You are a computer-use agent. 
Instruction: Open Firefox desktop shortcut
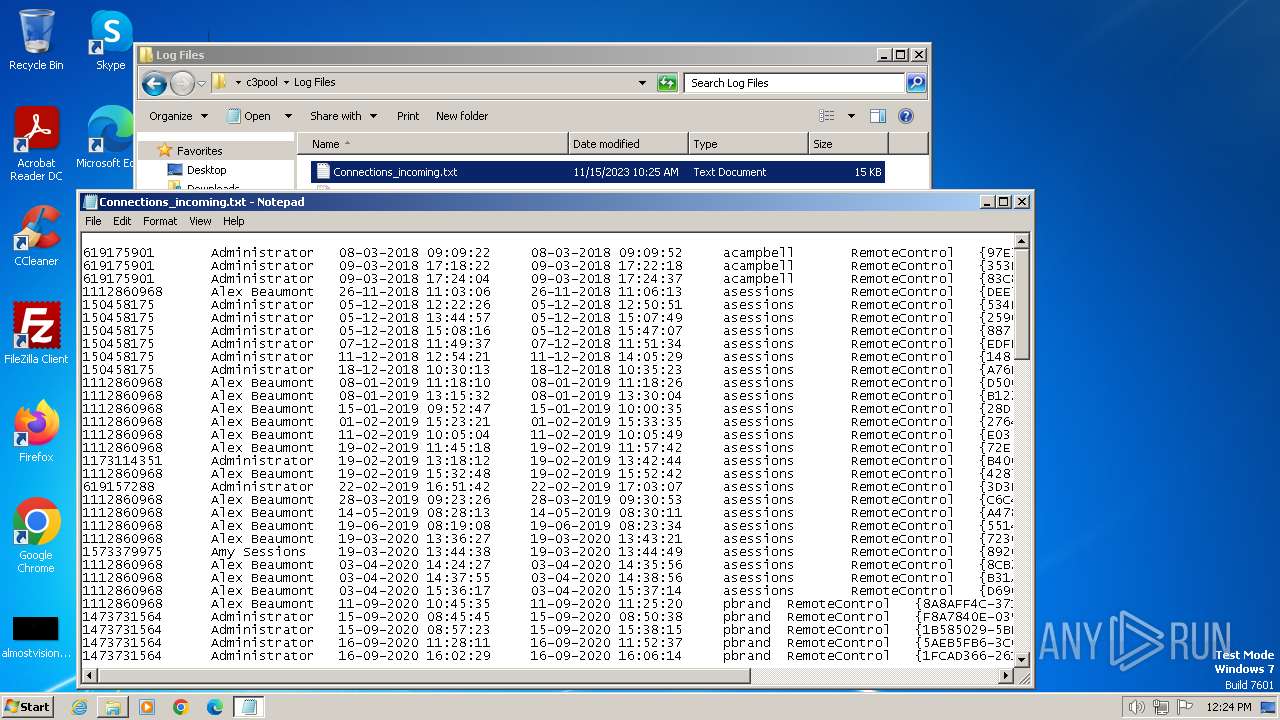tap(36, 432)
